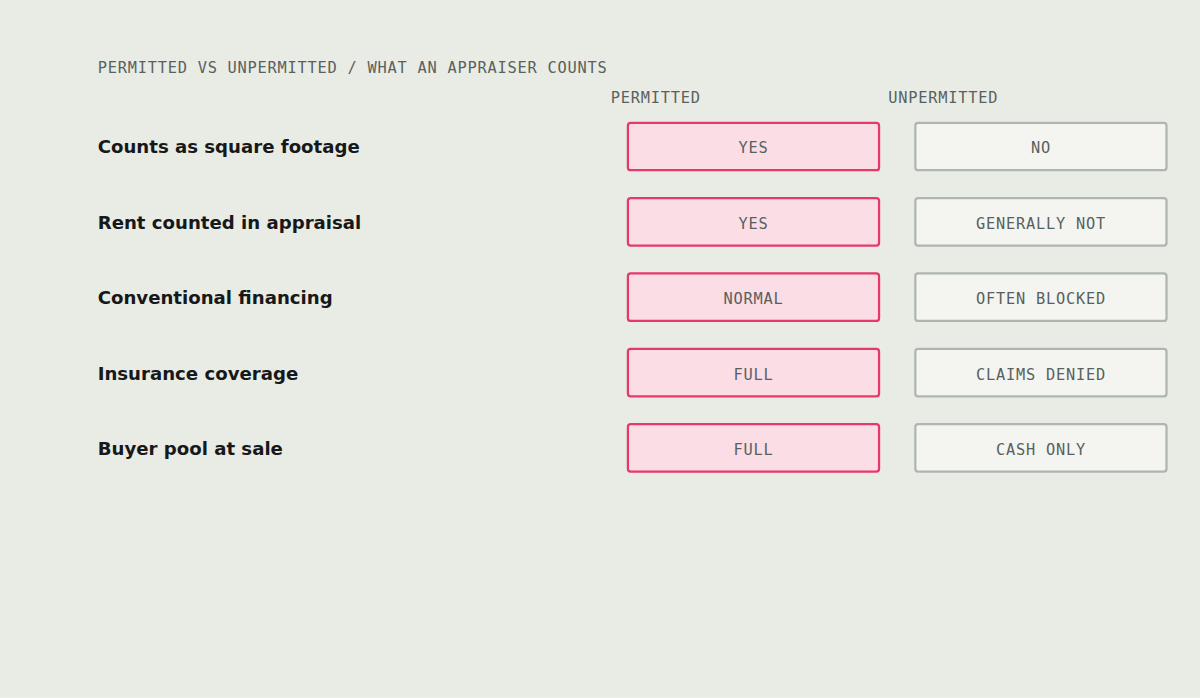Select the NO box for square footage
This screenshot has width=1200, height=698.
[x=1041, y=147]
